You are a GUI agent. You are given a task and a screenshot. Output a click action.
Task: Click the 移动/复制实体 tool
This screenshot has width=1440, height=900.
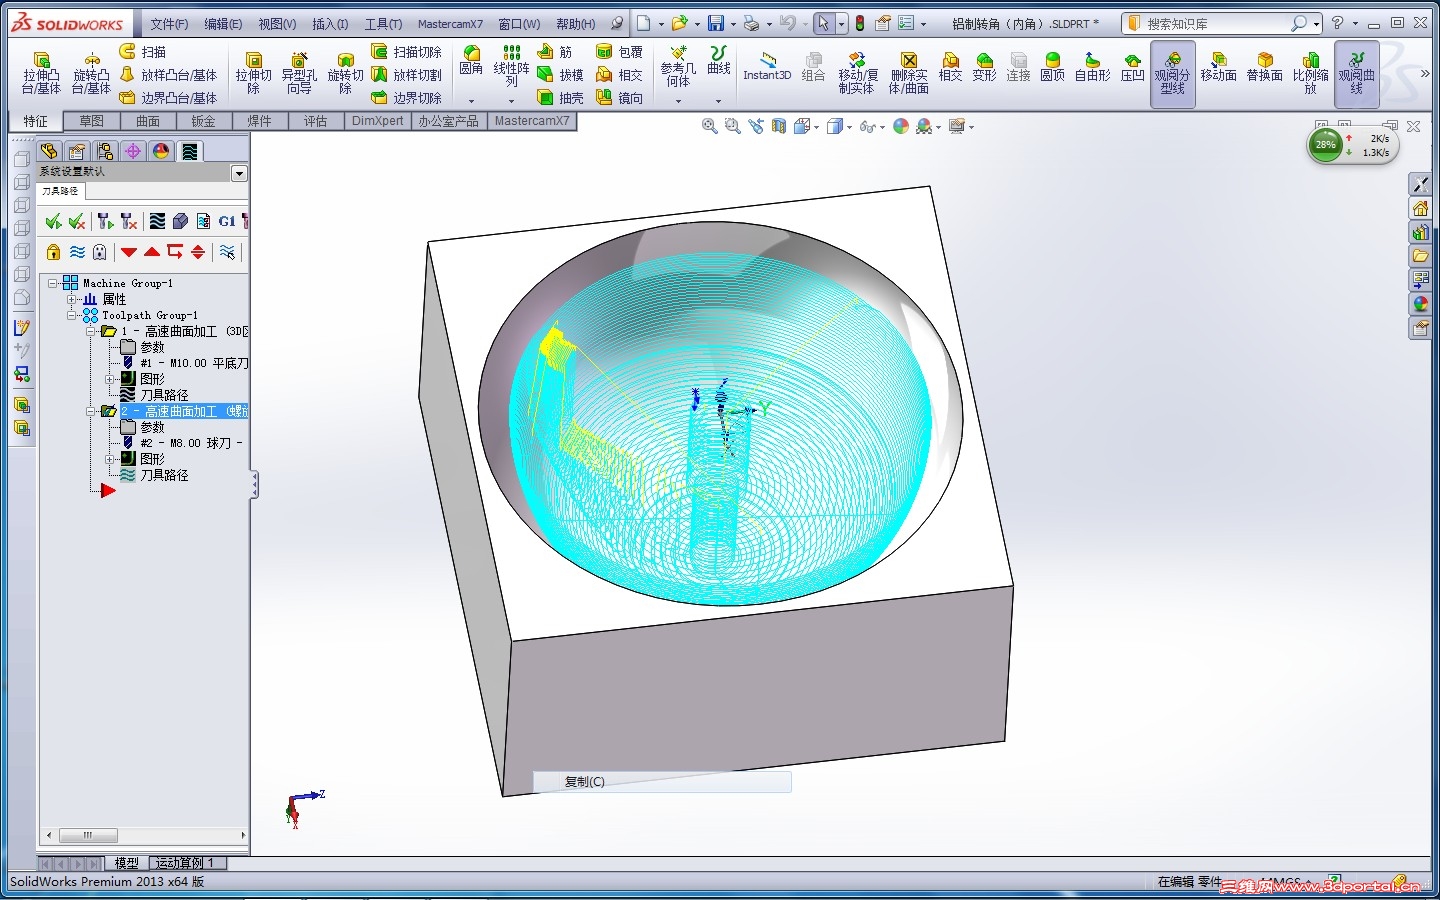tap(858, 74)
